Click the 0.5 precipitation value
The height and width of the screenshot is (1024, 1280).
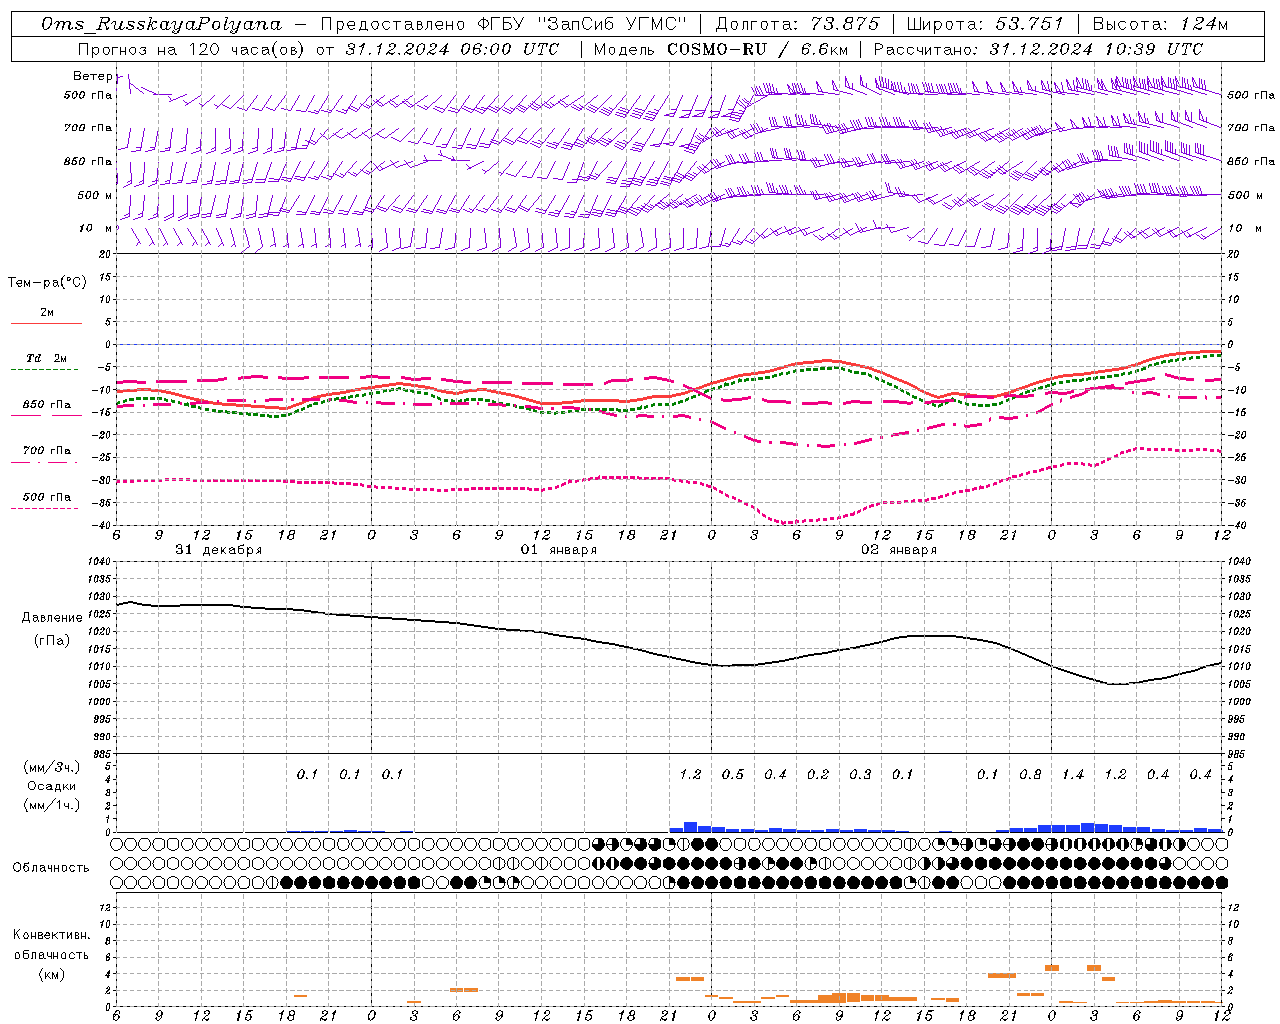(733, 775)
